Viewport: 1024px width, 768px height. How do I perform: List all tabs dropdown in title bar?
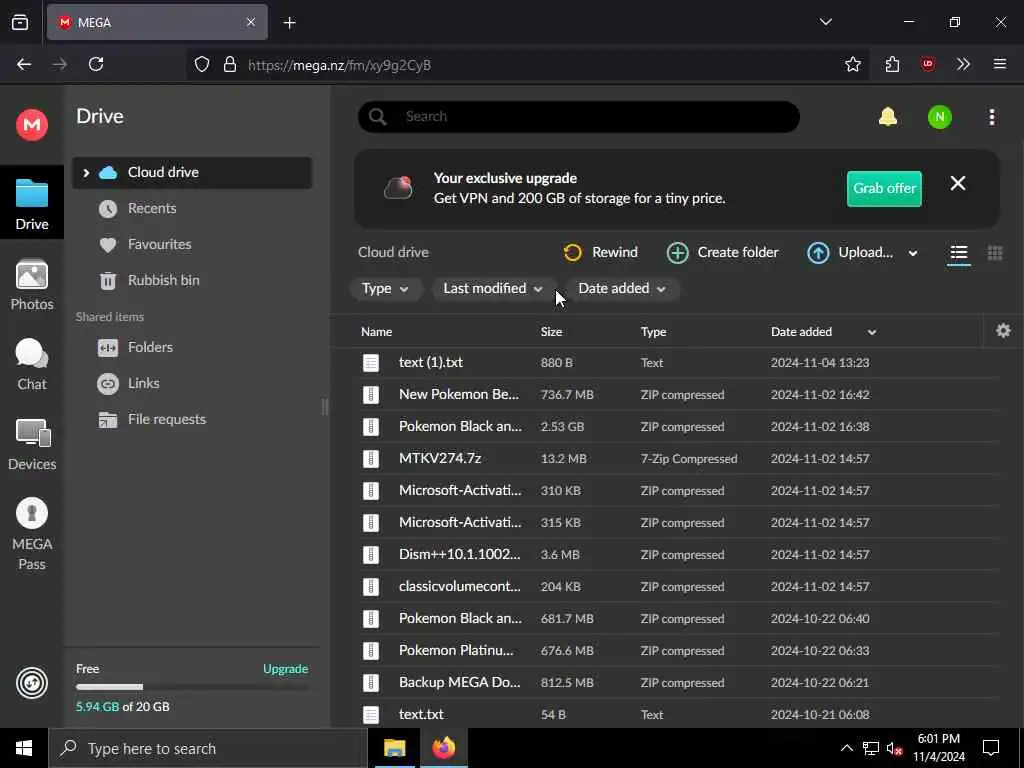(x=825, y=22)
